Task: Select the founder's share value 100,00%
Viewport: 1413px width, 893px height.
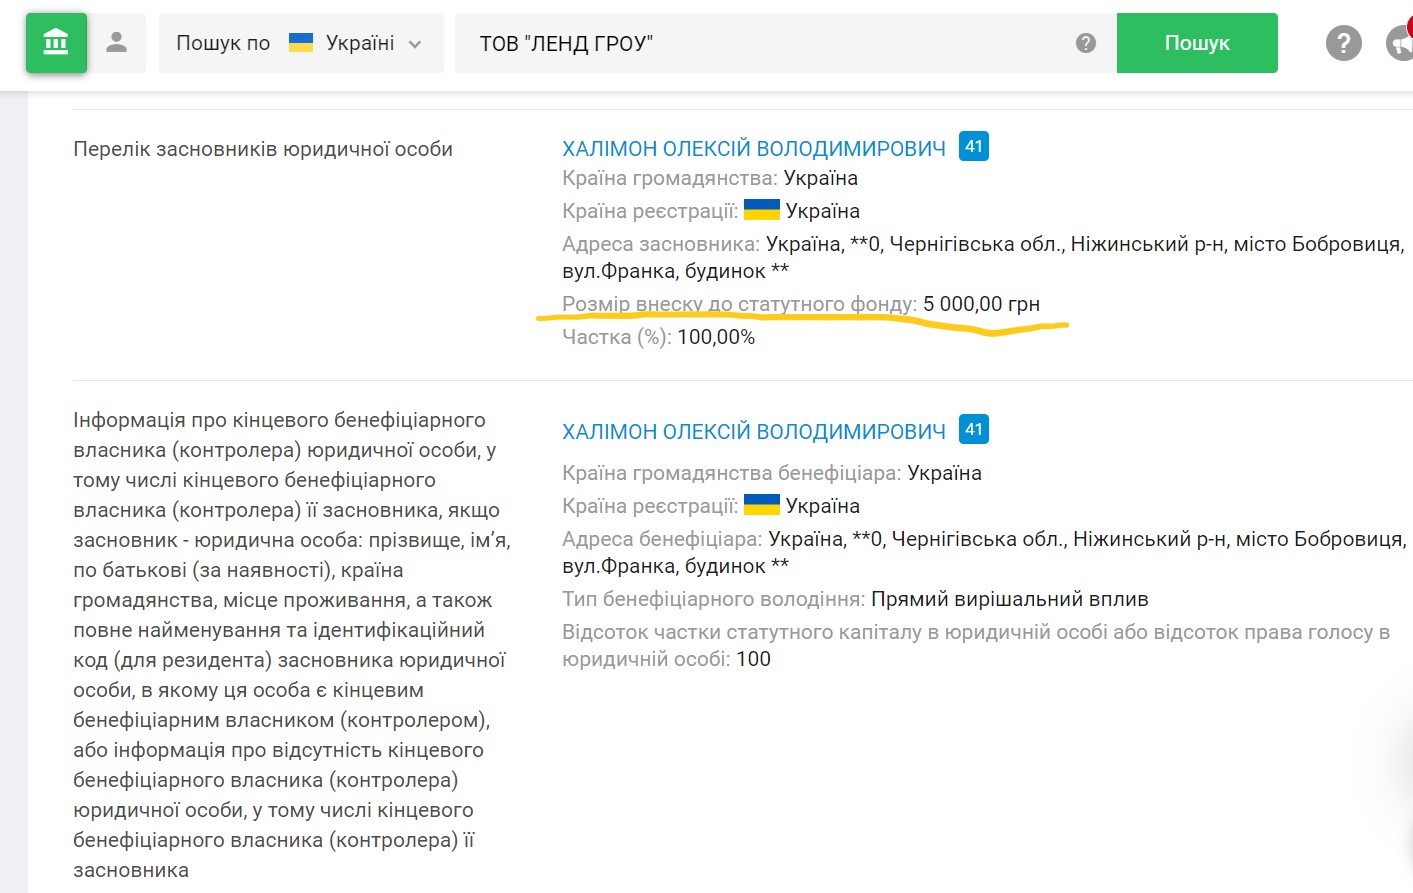Action: tap(716, 337)
